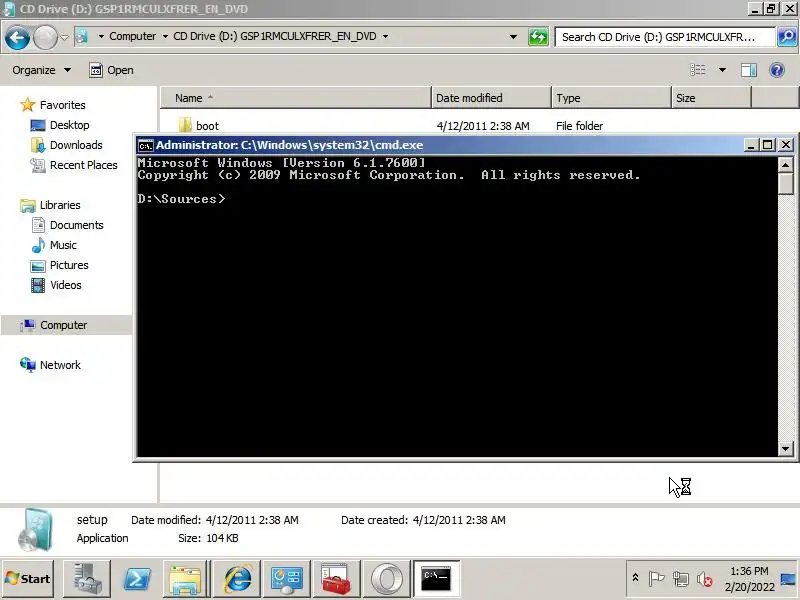Go back with the Explorer back arrow

pos(17,38)
